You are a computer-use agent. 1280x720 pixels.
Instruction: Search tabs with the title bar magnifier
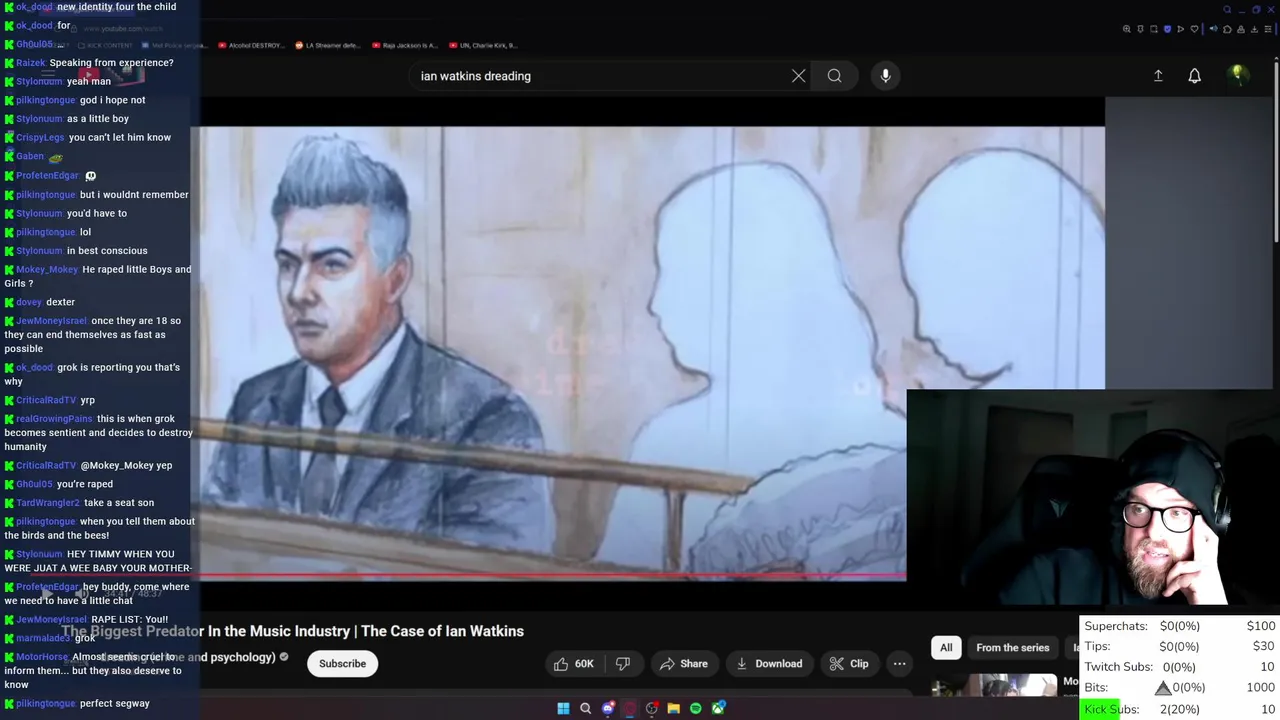click(x=1227, y=10)
